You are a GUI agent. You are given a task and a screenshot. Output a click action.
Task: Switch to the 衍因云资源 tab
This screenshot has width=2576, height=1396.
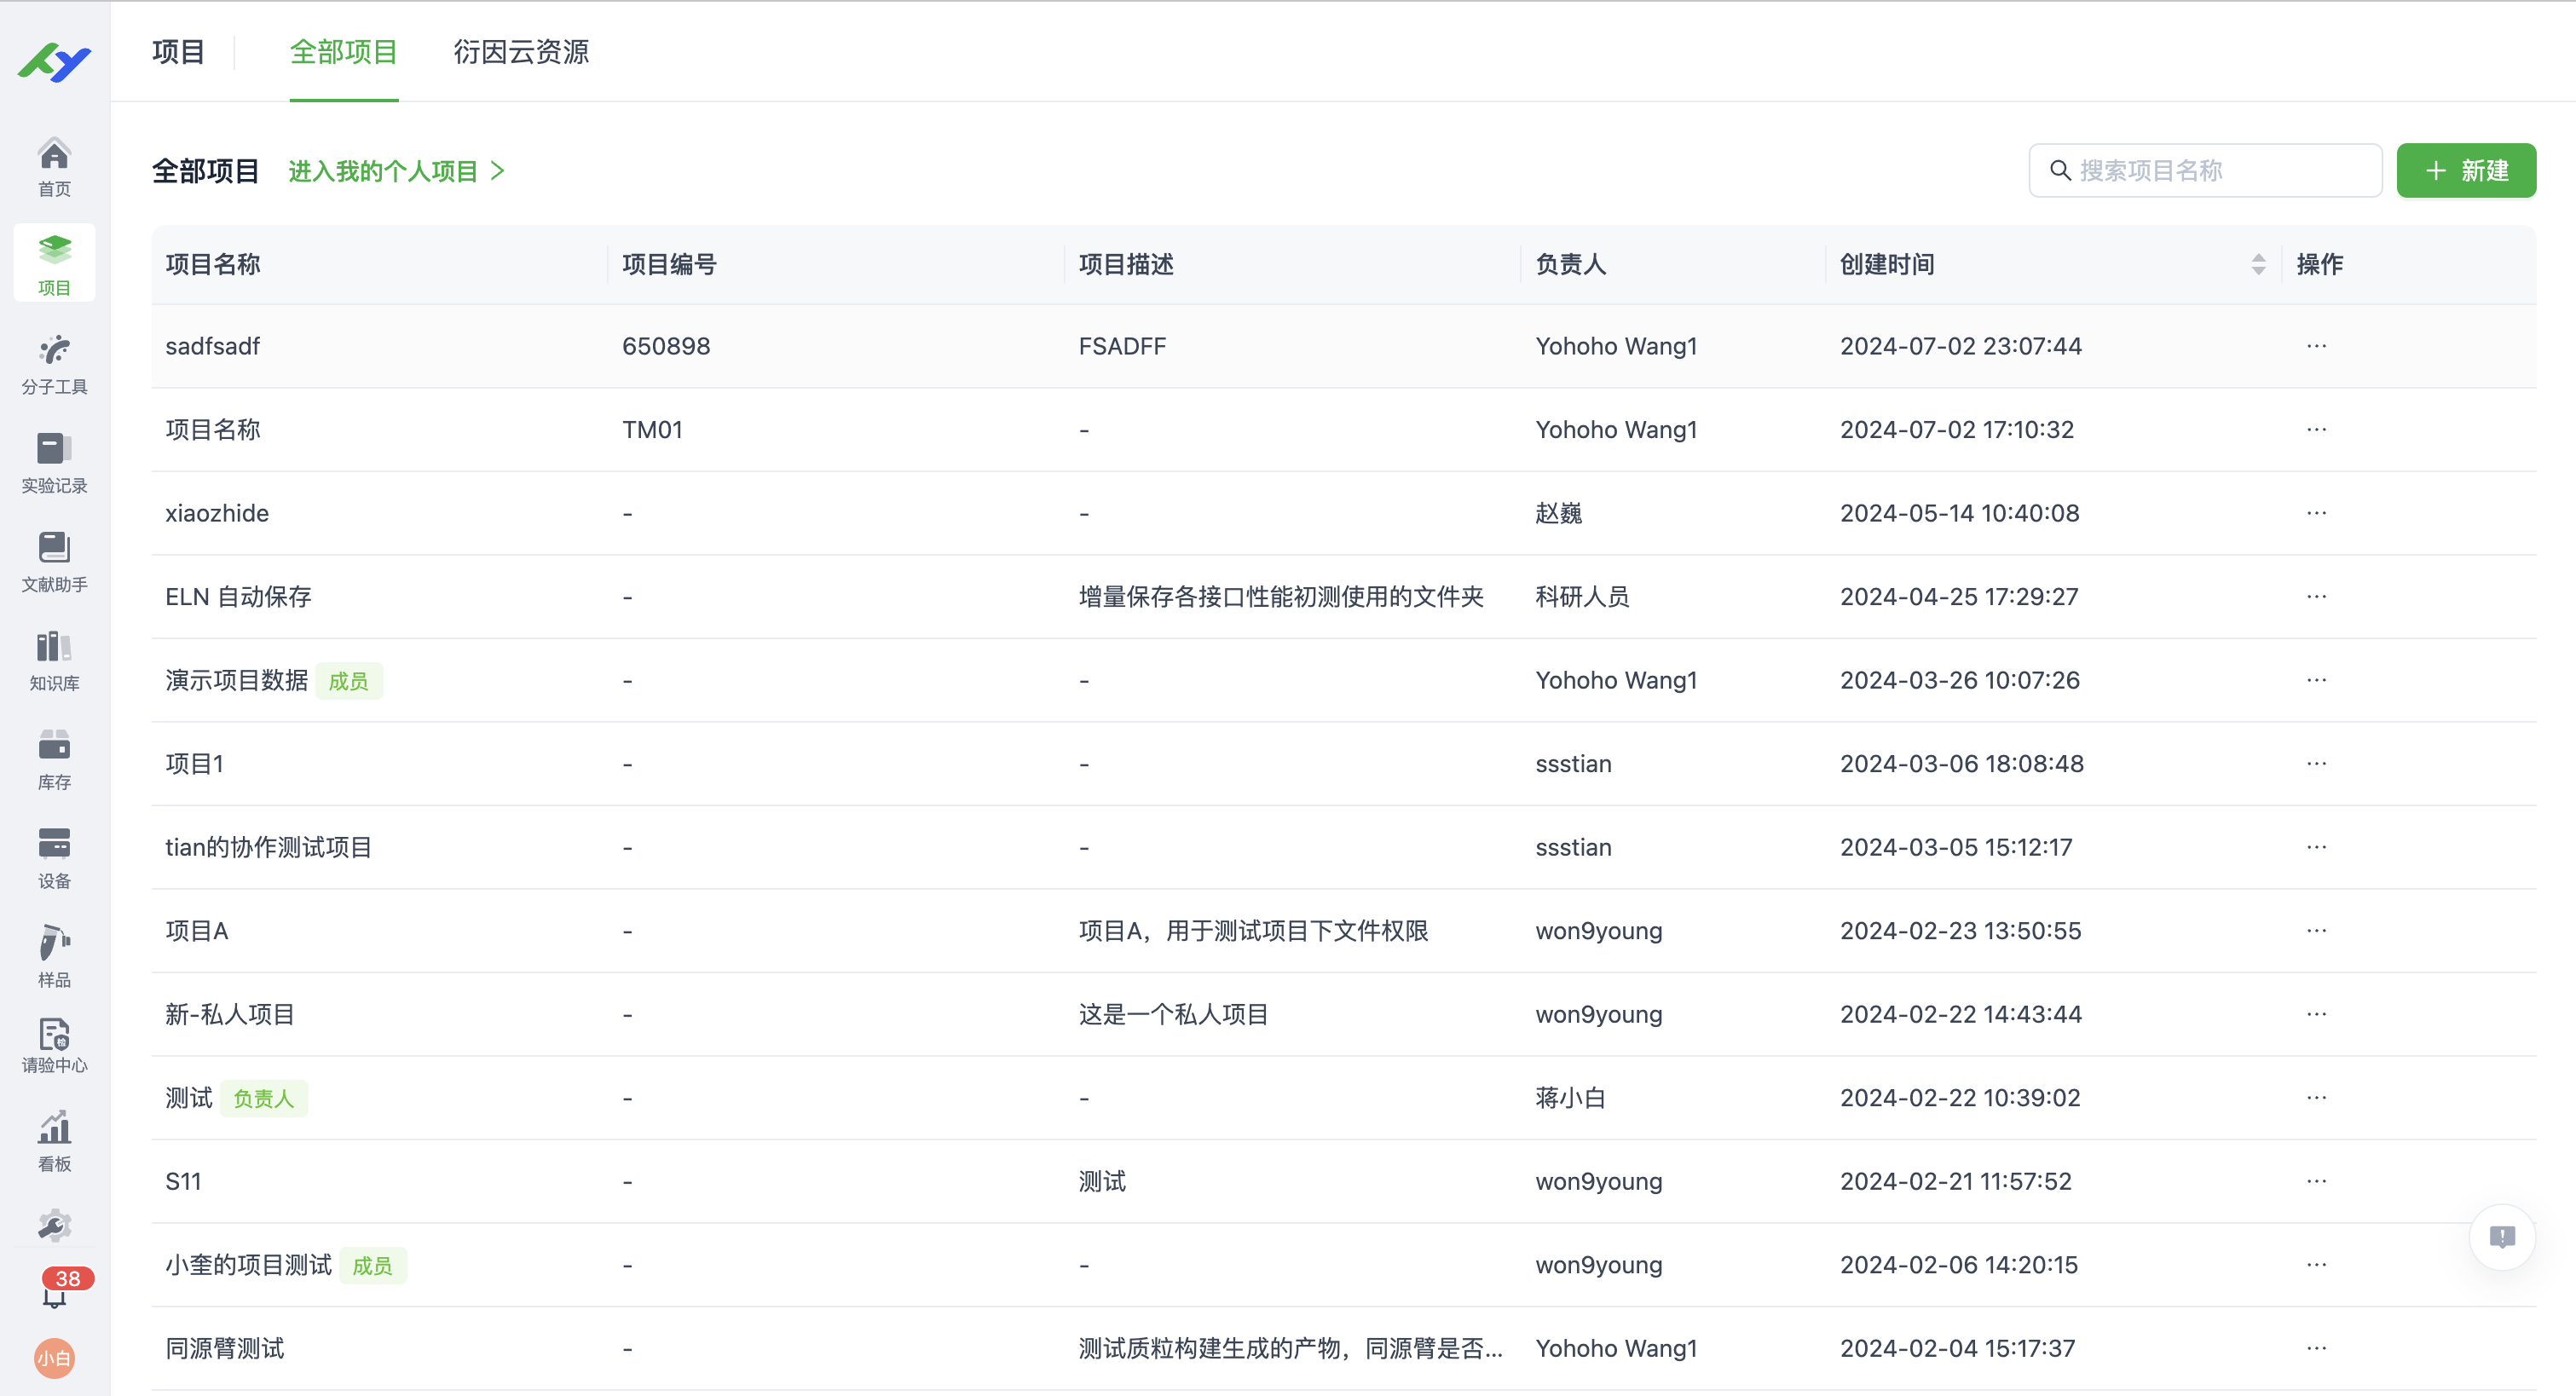pyautogui.click(x=521, y=53)
